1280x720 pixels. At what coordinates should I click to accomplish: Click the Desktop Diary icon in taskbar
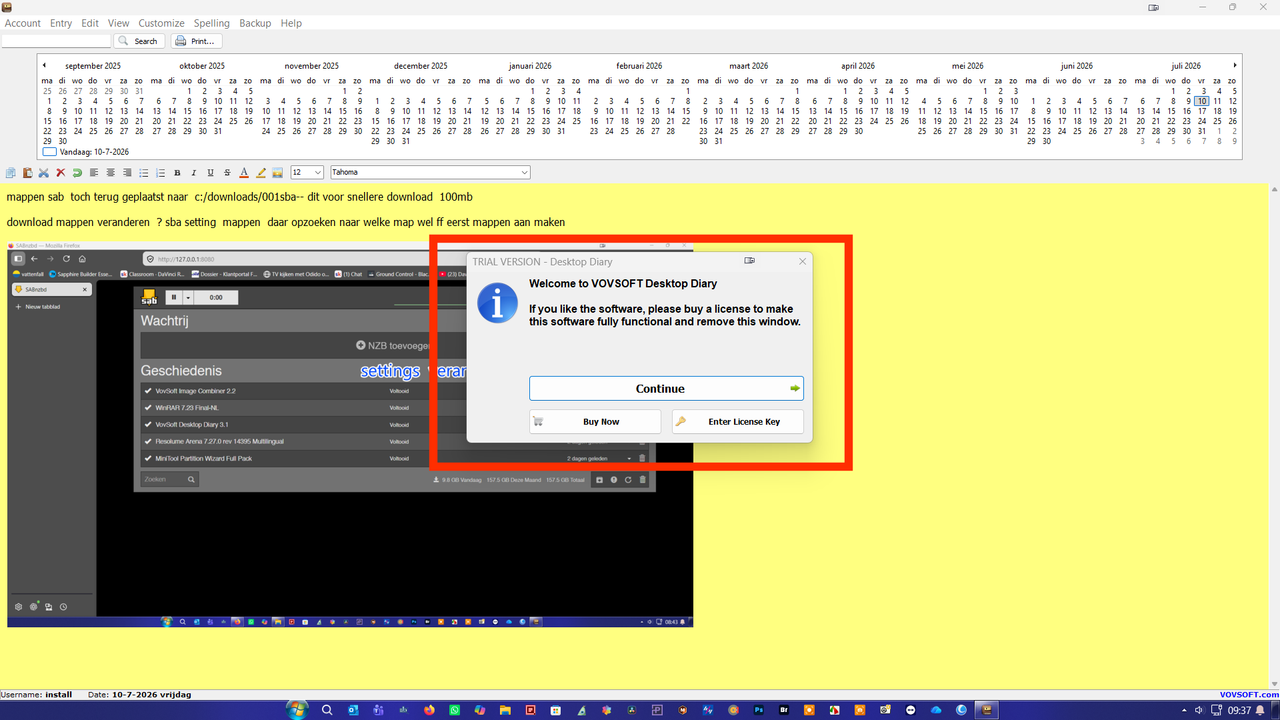tap(987, 710)
